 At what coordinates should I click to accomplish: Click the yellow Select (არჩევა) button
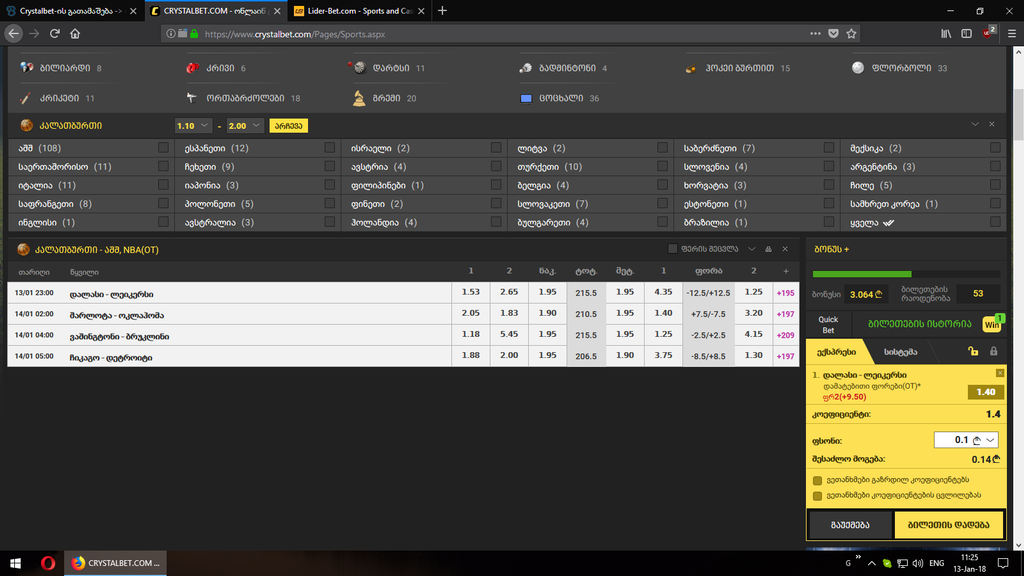[289, 125]
